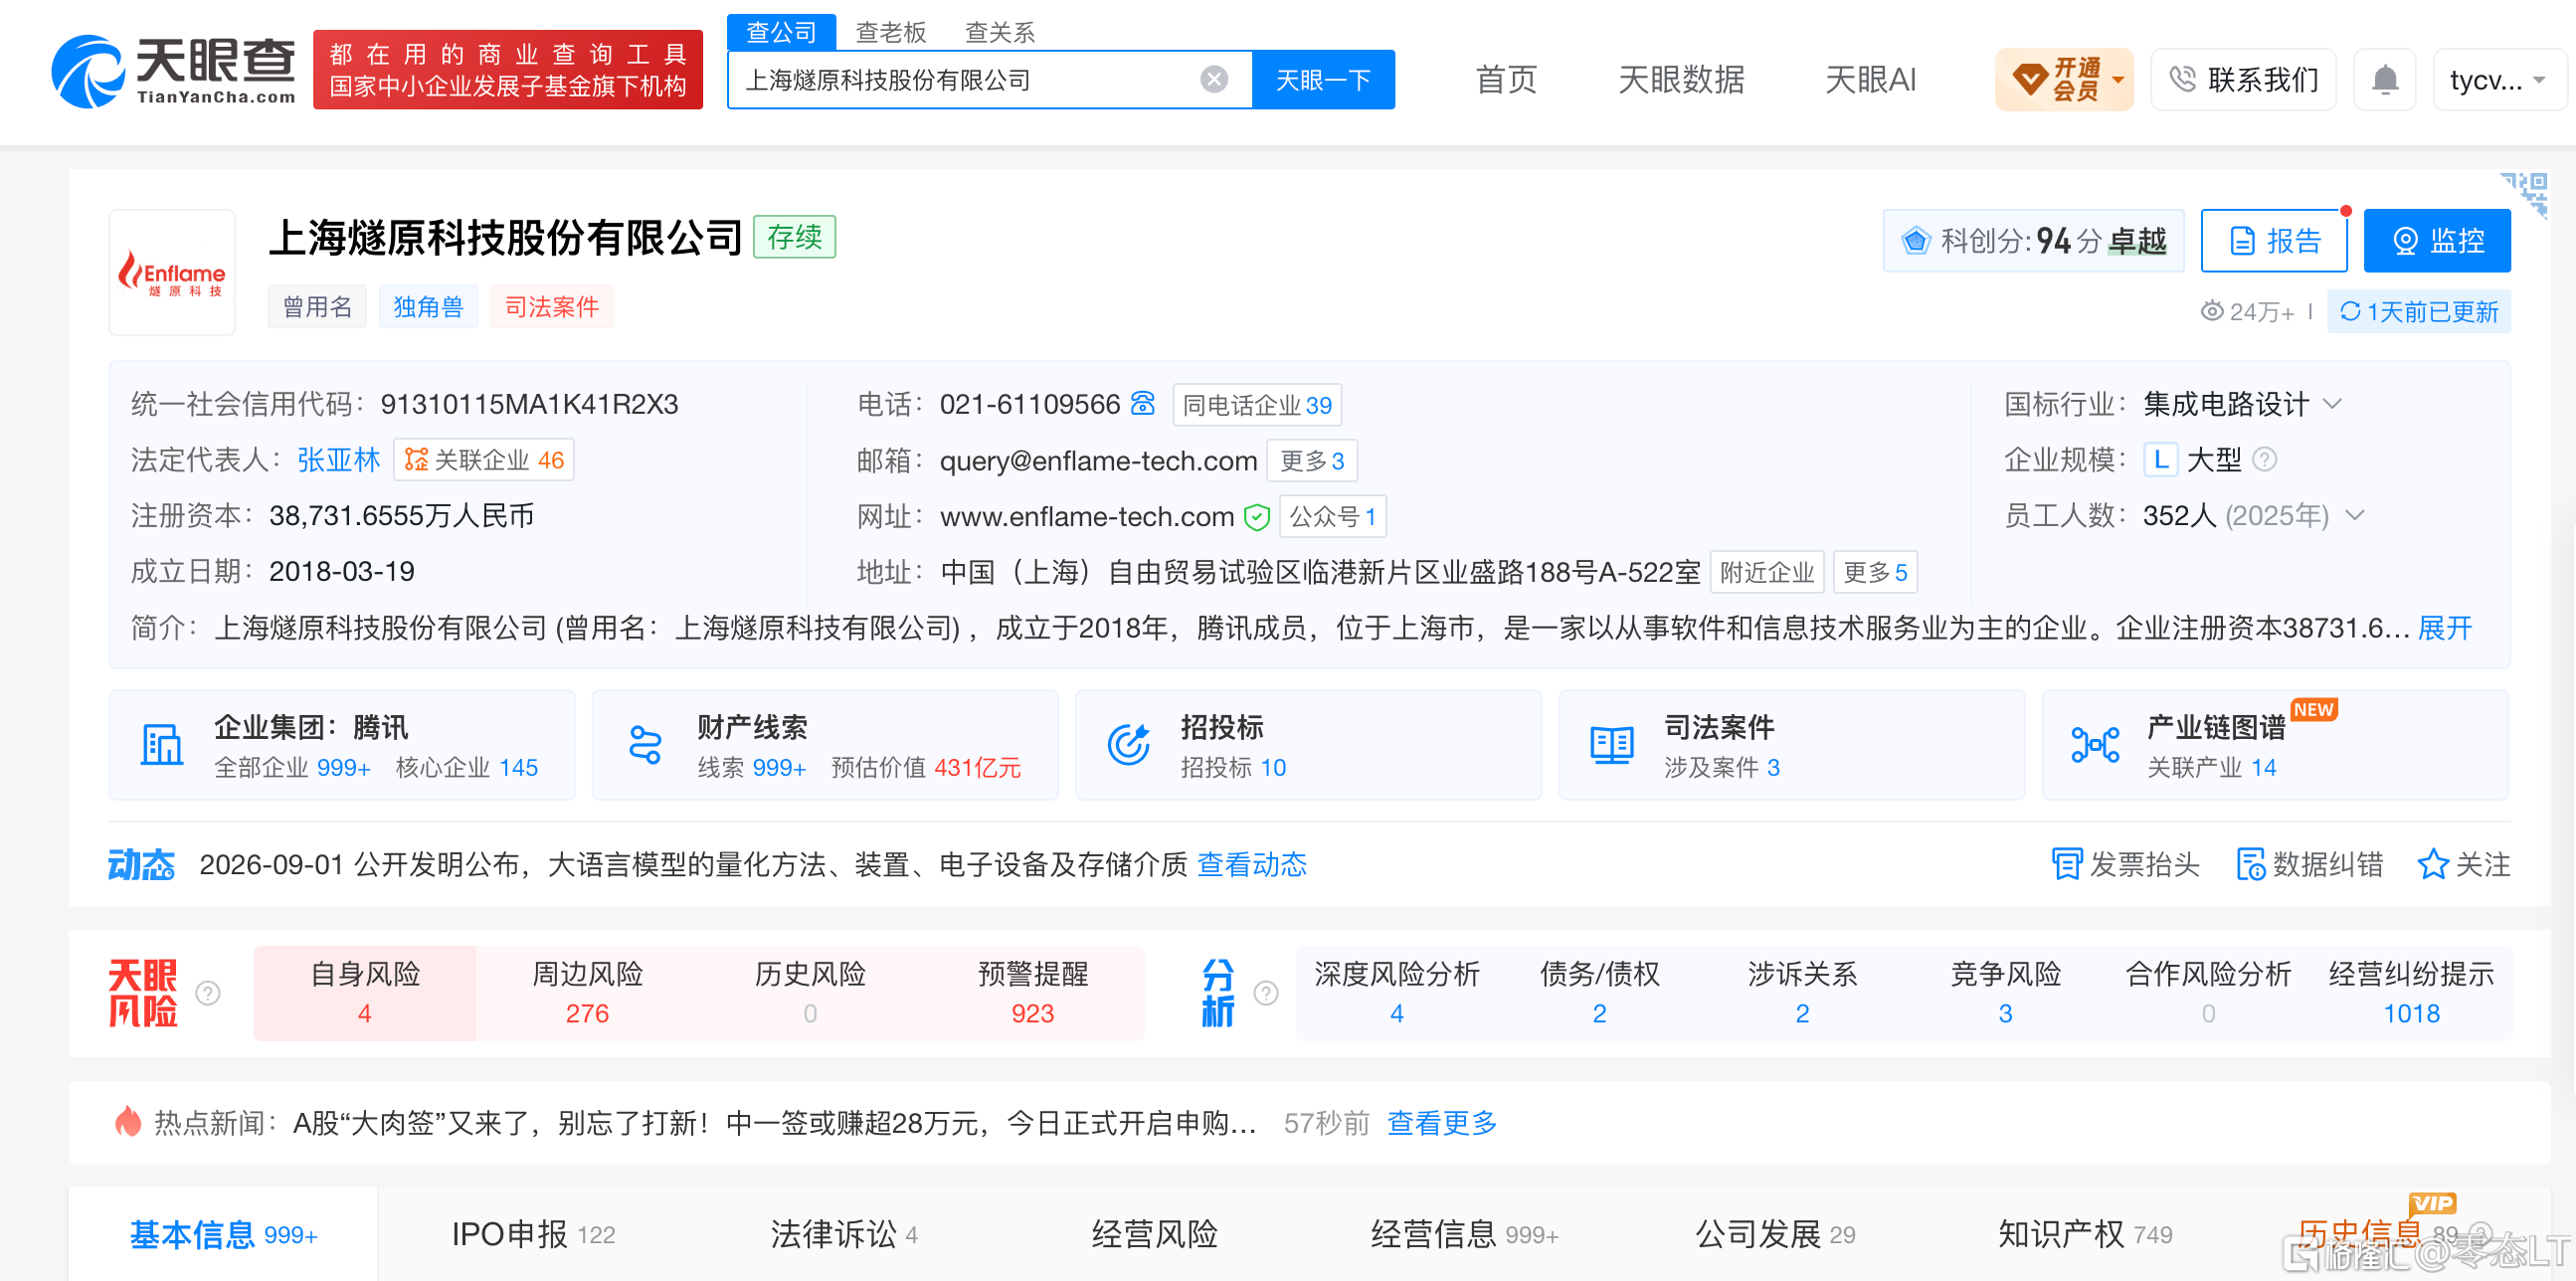Clear the company search field
2576x1281 pixels.
tap(1213, 80)
